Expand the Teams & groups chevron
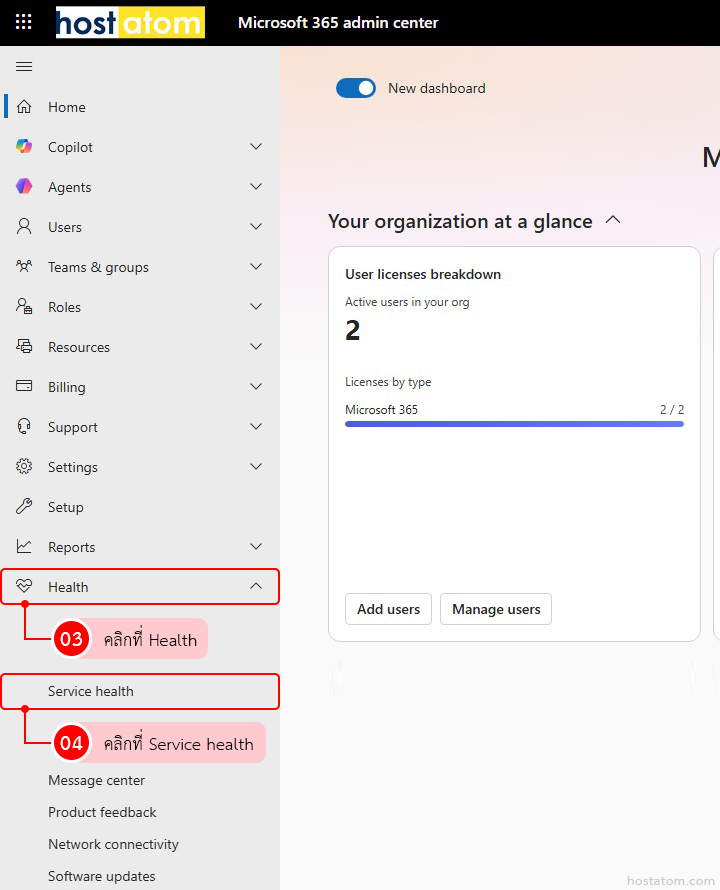 click(x=256, y=266)
